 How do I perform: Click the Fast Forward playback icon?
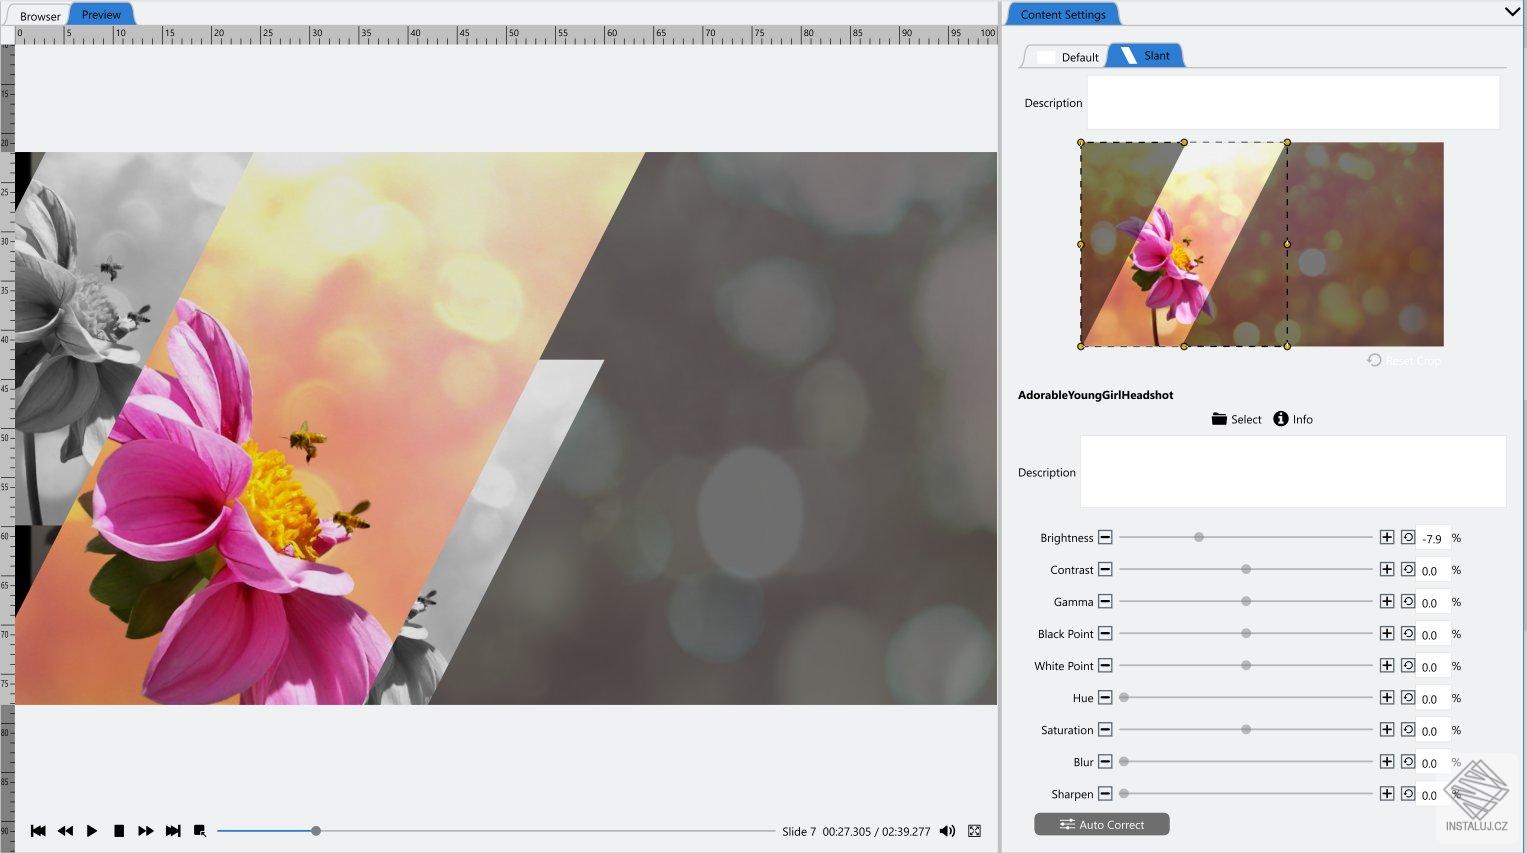click(x=146, y=830)
